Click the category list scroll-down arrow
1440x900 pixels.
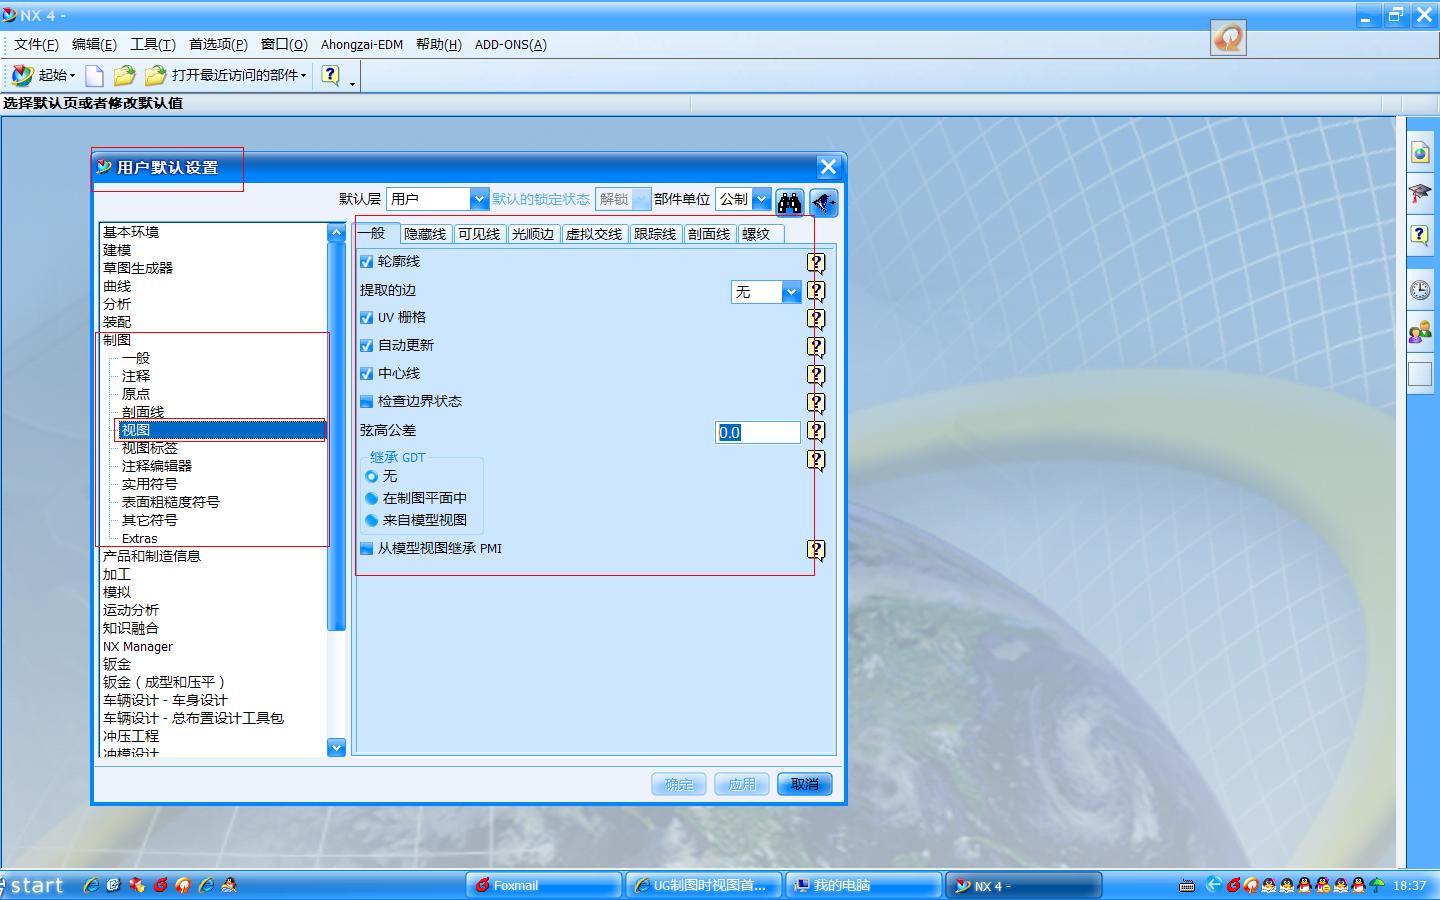pos(336,747)
